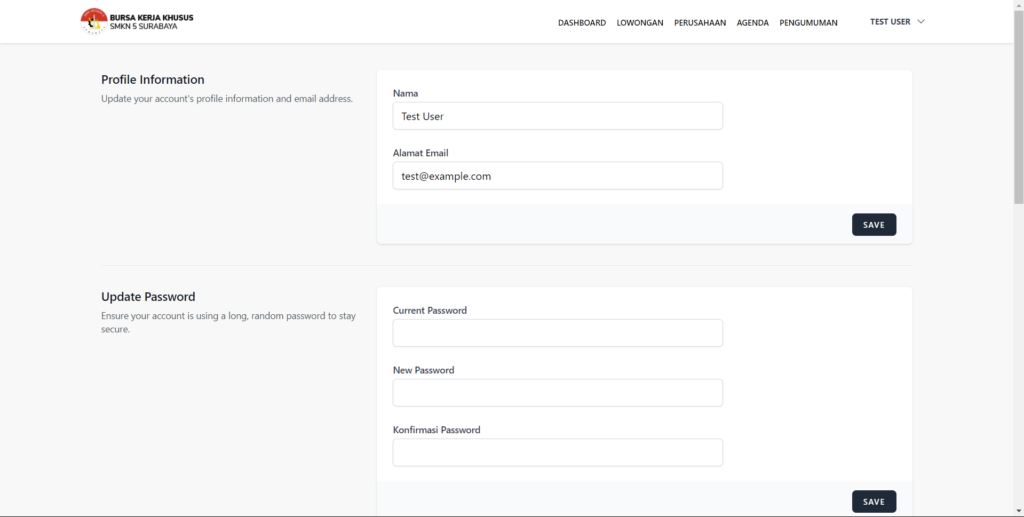Click the TEST USER account name

tap(890, 22)
